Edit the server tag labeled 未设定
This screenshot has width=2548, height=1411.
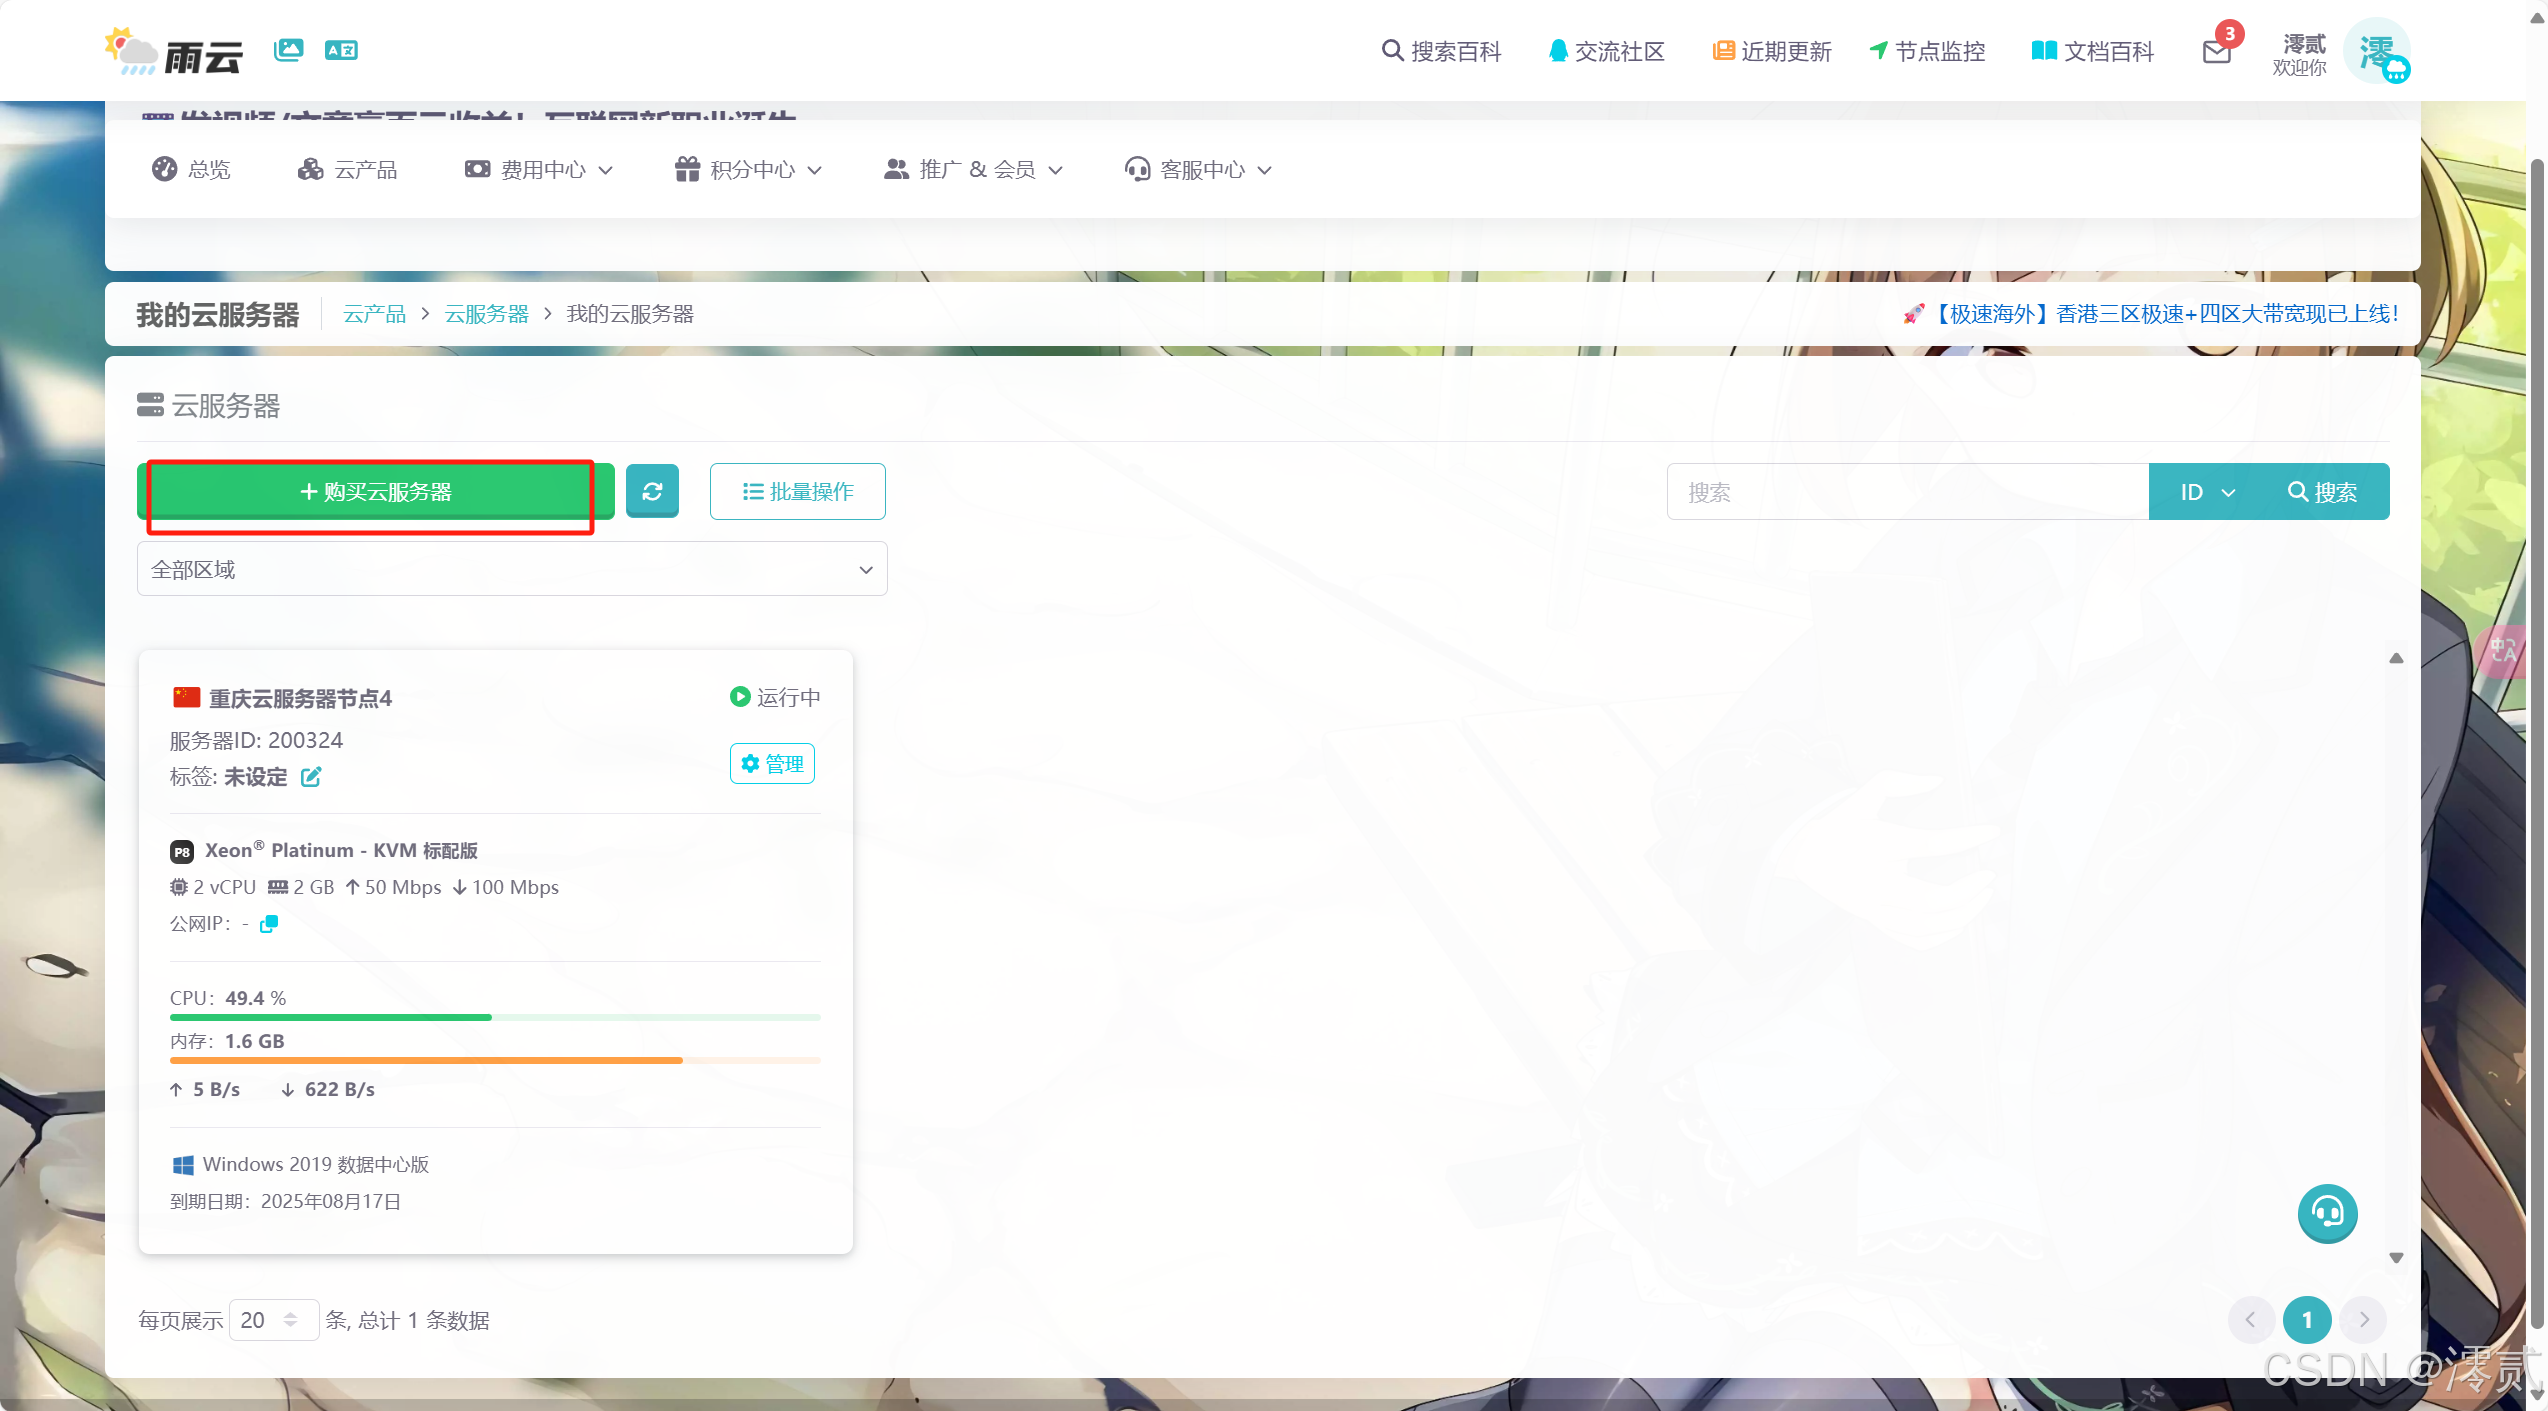click(310, 777)
